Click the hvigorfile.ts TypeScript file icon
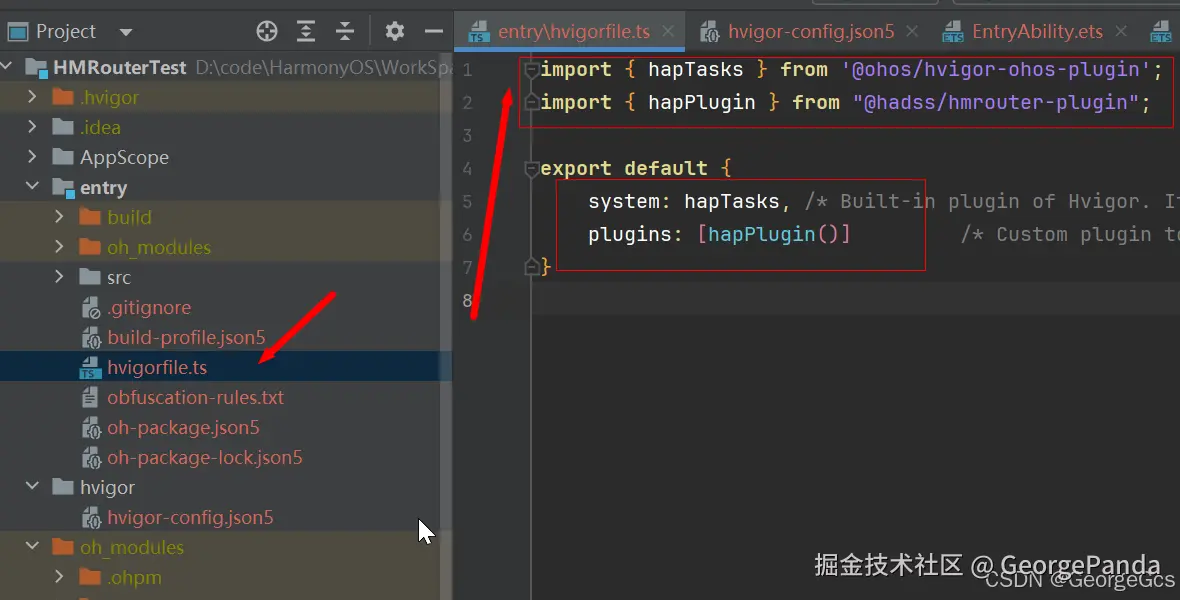Screen dimensions: 1180x600 coord(90,368)
